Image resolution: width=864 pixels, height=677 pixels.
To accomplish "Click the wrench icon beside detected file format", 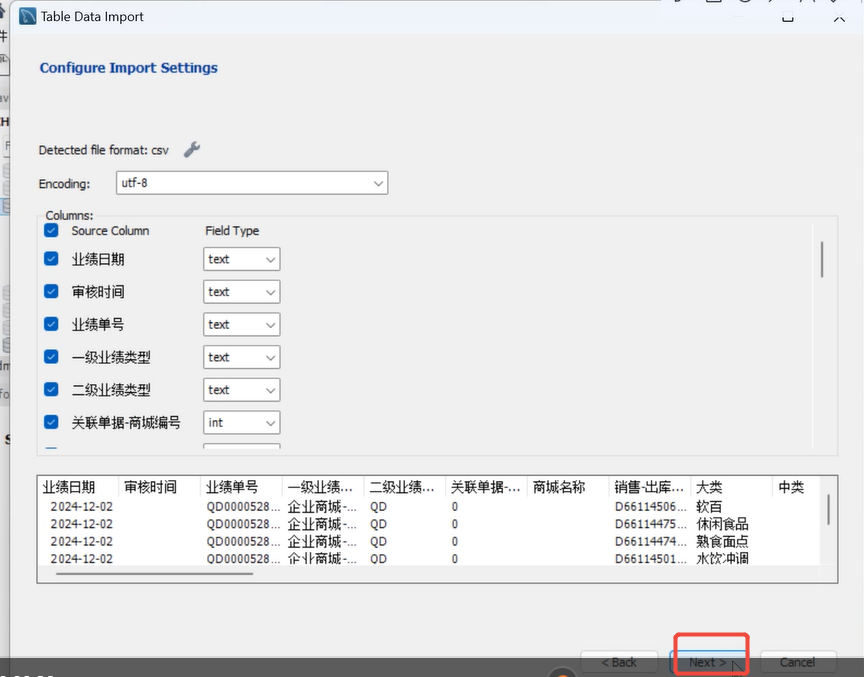I will pos(192,149).
